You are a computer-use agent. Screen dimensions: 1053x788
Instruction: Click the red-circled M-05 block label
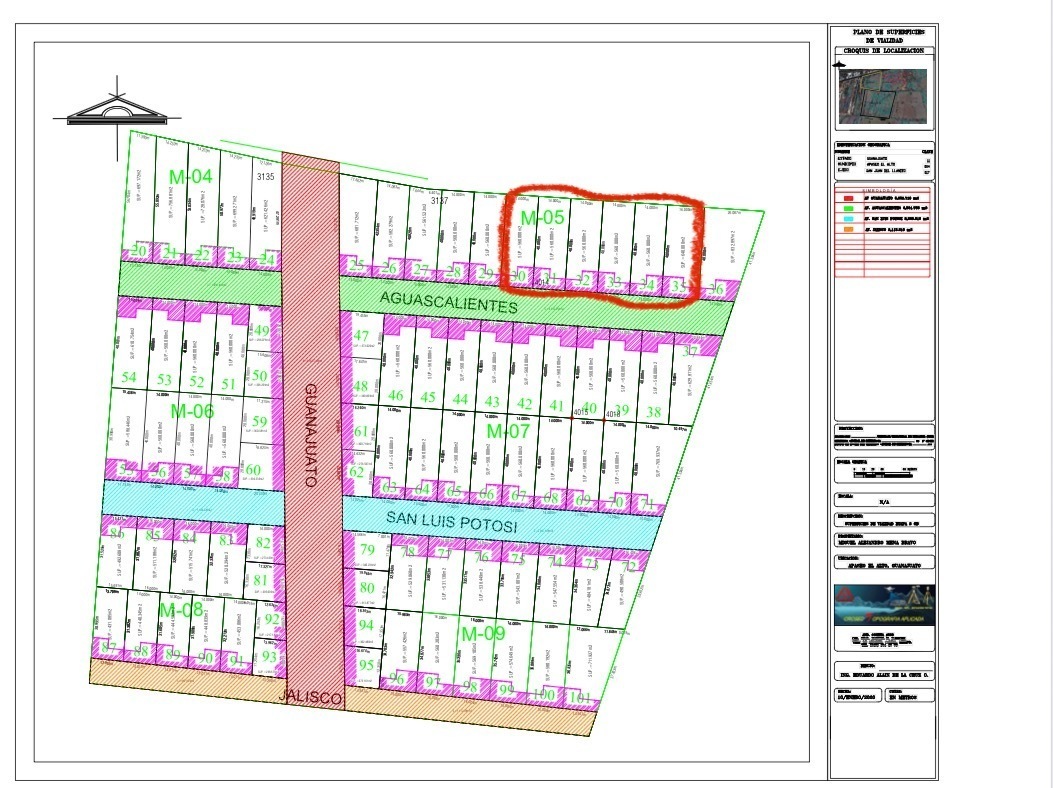[544, 217]
